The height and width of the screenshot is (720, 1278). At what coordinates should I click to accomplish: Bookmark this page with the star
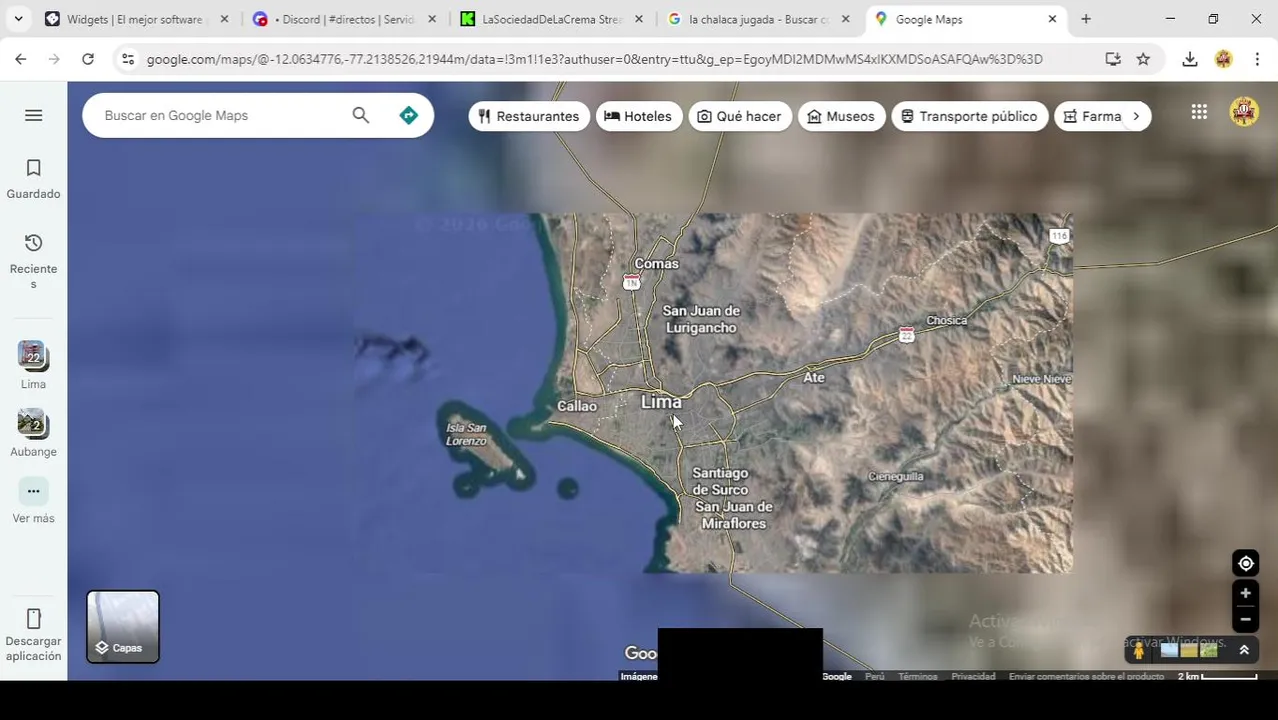1143,59
